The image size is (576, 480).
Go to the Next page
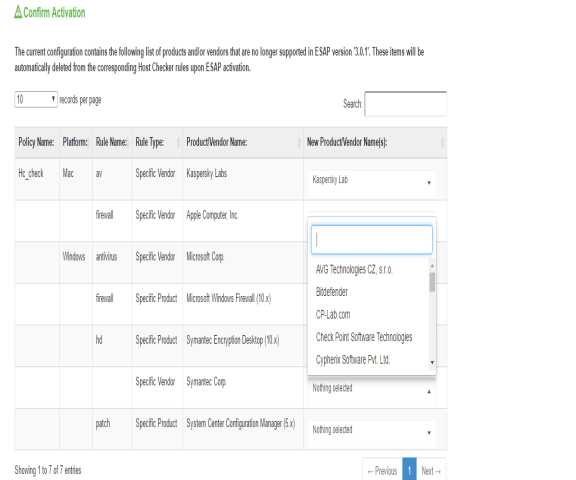(x=431, y=470)
